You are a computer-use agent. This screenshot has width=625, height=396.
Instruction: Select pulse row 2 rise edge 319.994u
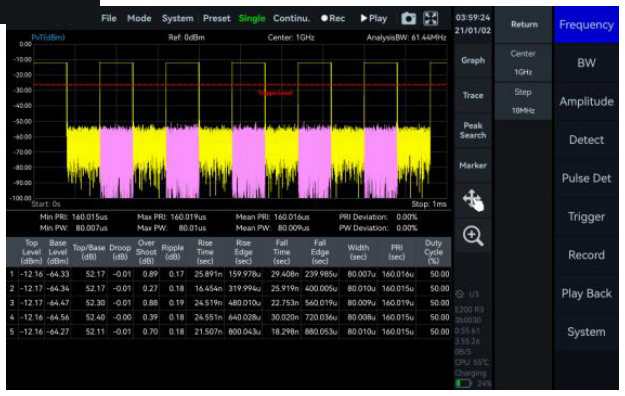(x=244, y=289)
